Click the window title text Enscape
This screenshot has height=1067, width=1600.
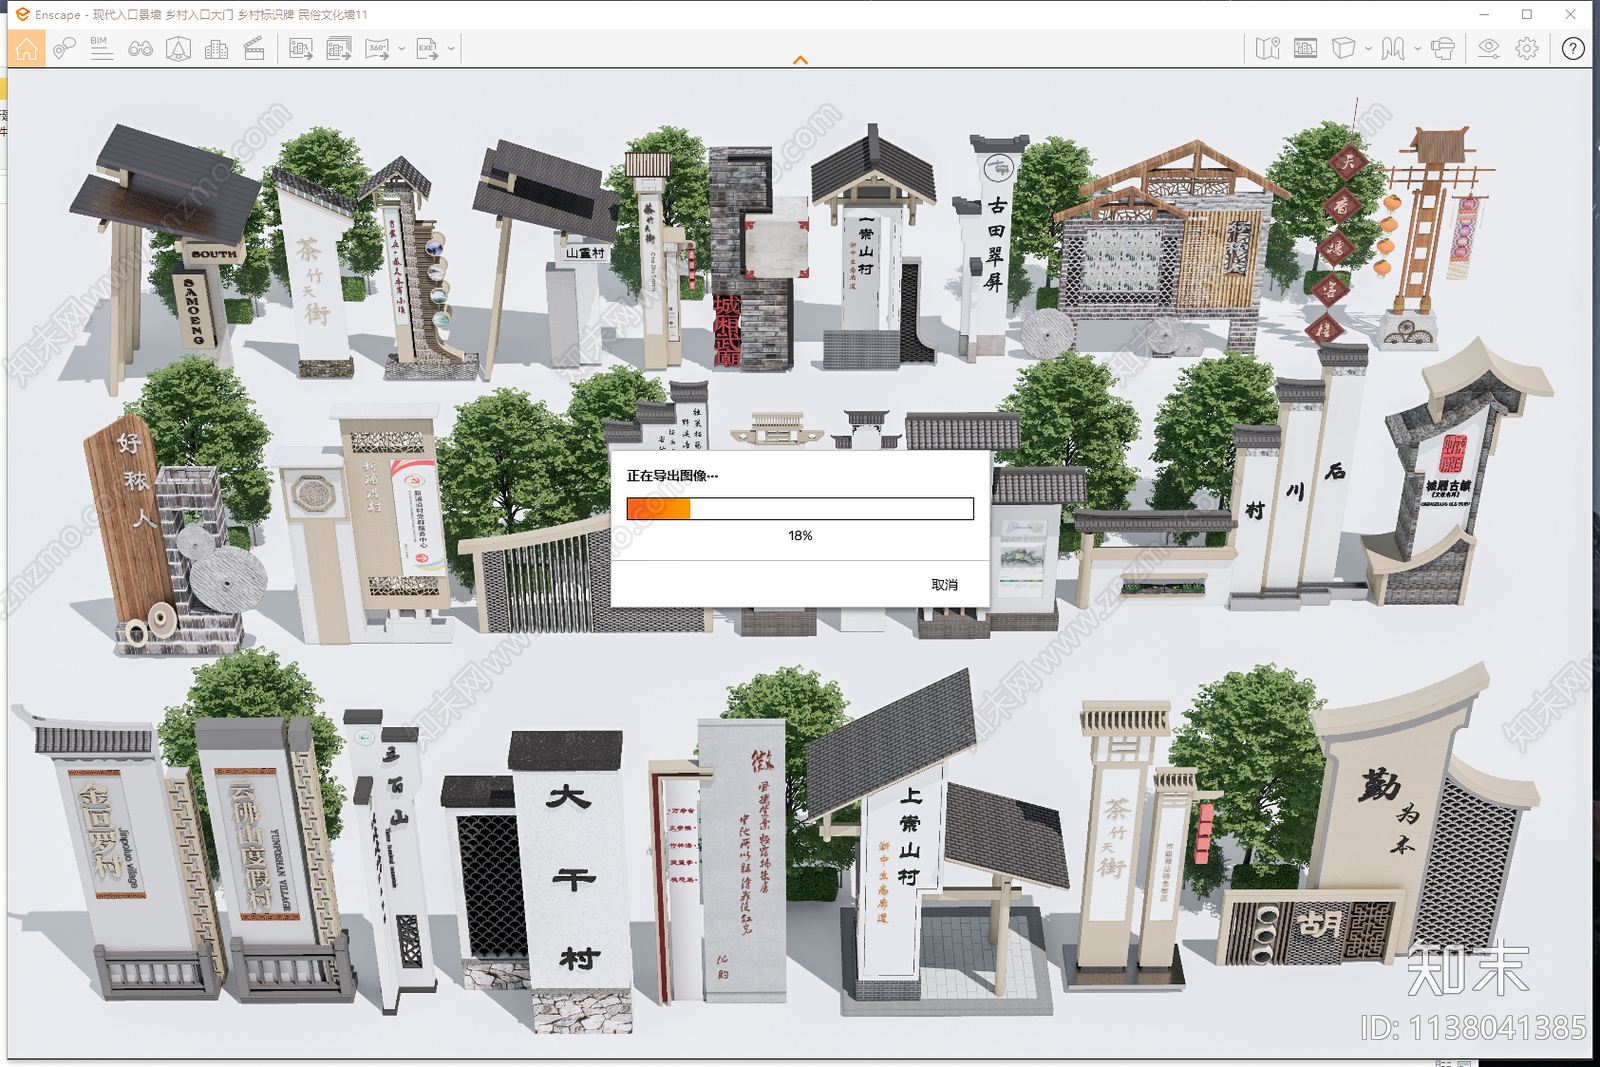tap(58, 14)
